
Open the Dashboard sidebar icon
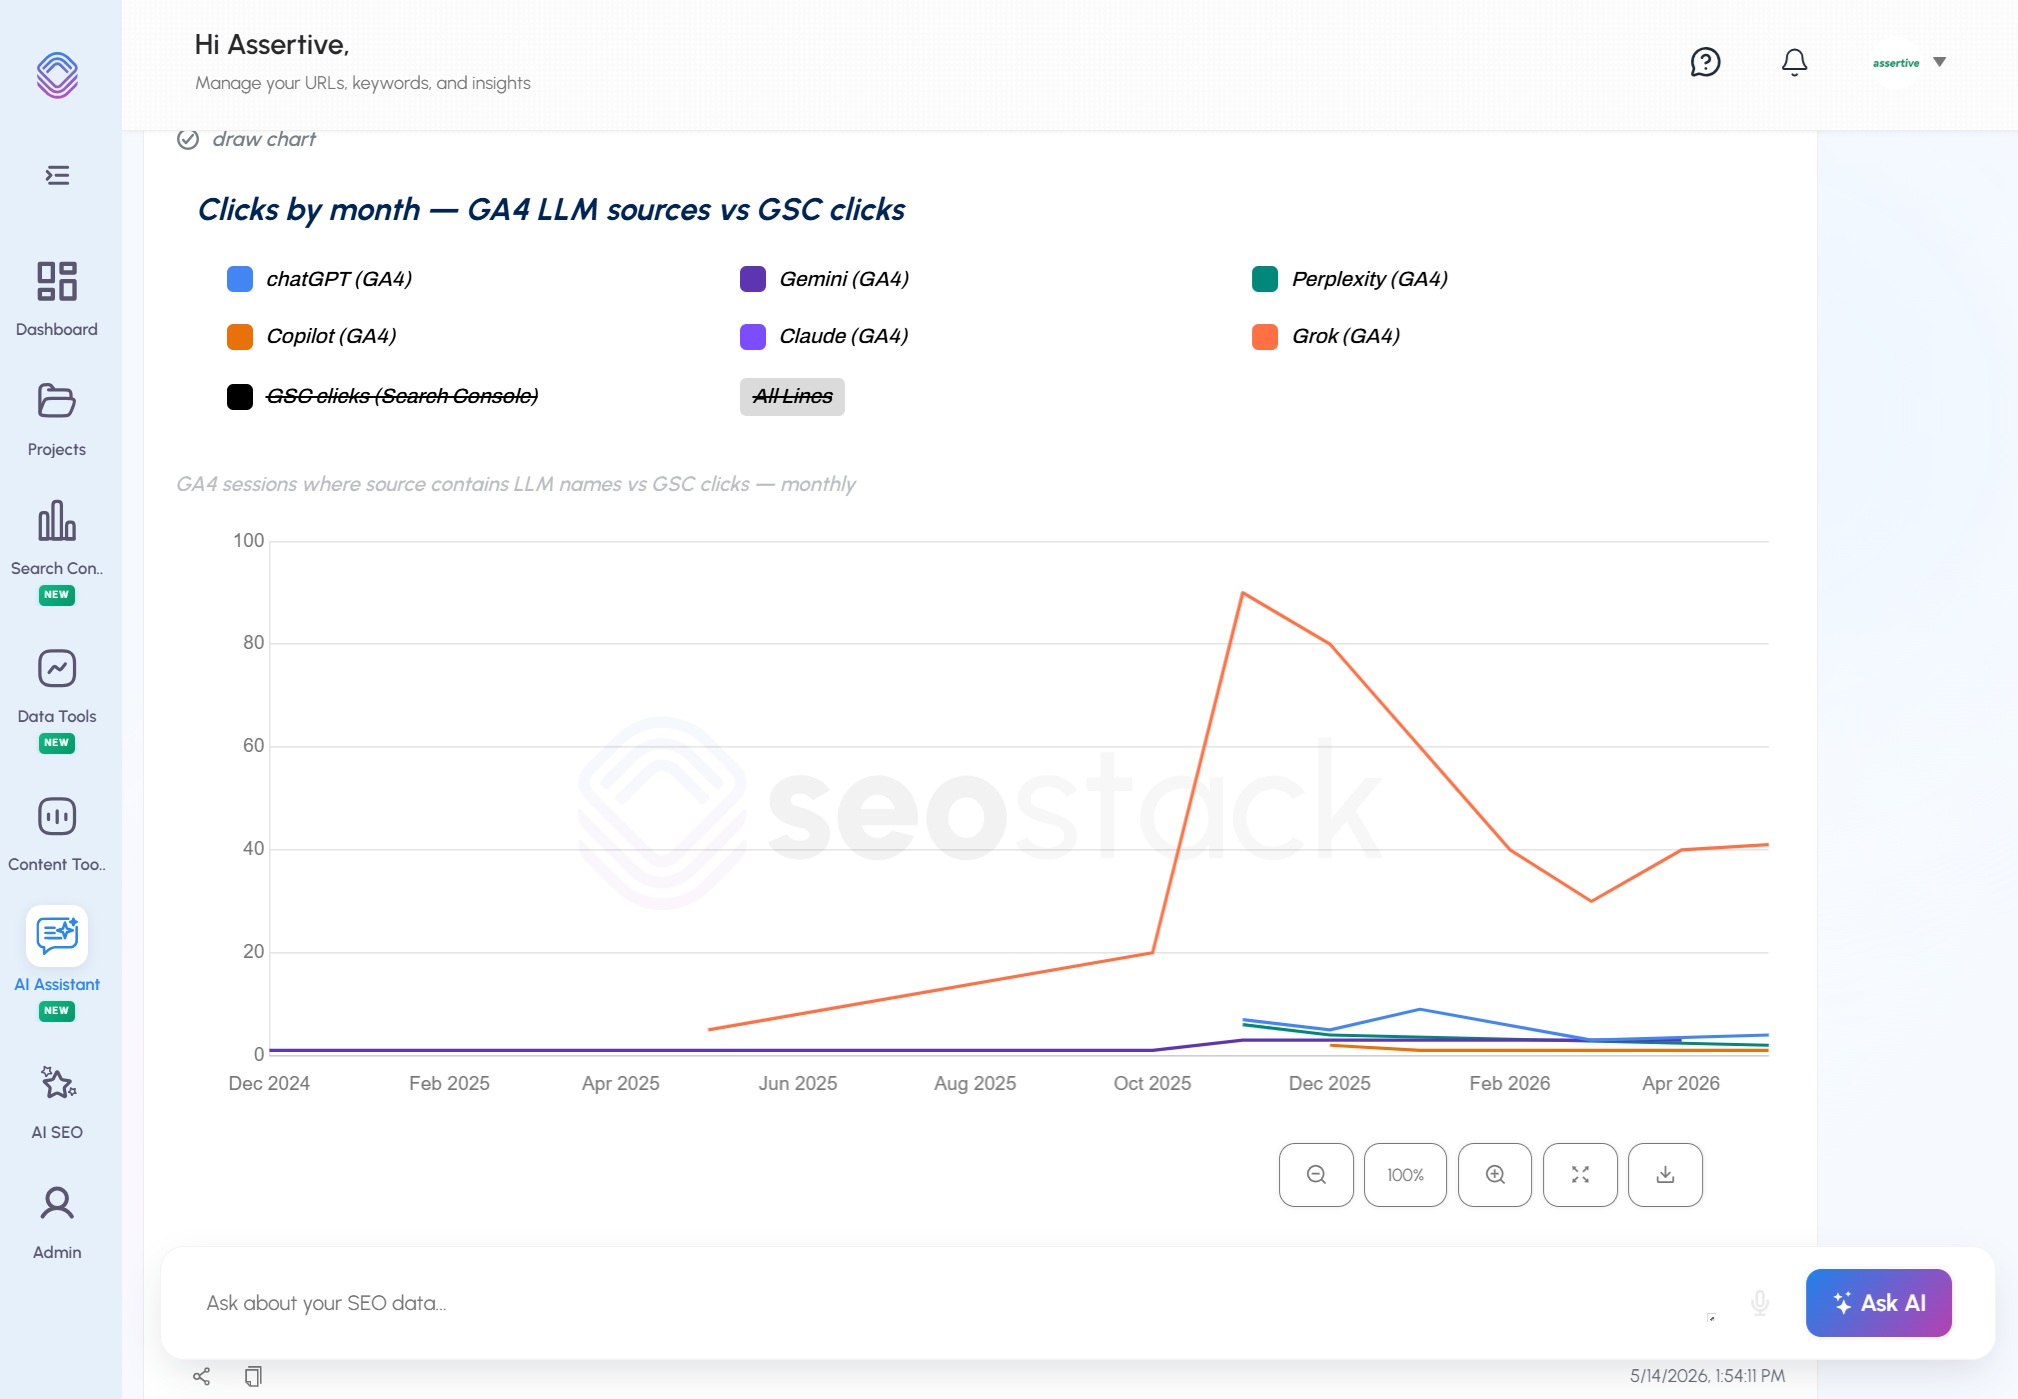click(x=57, y=281)
